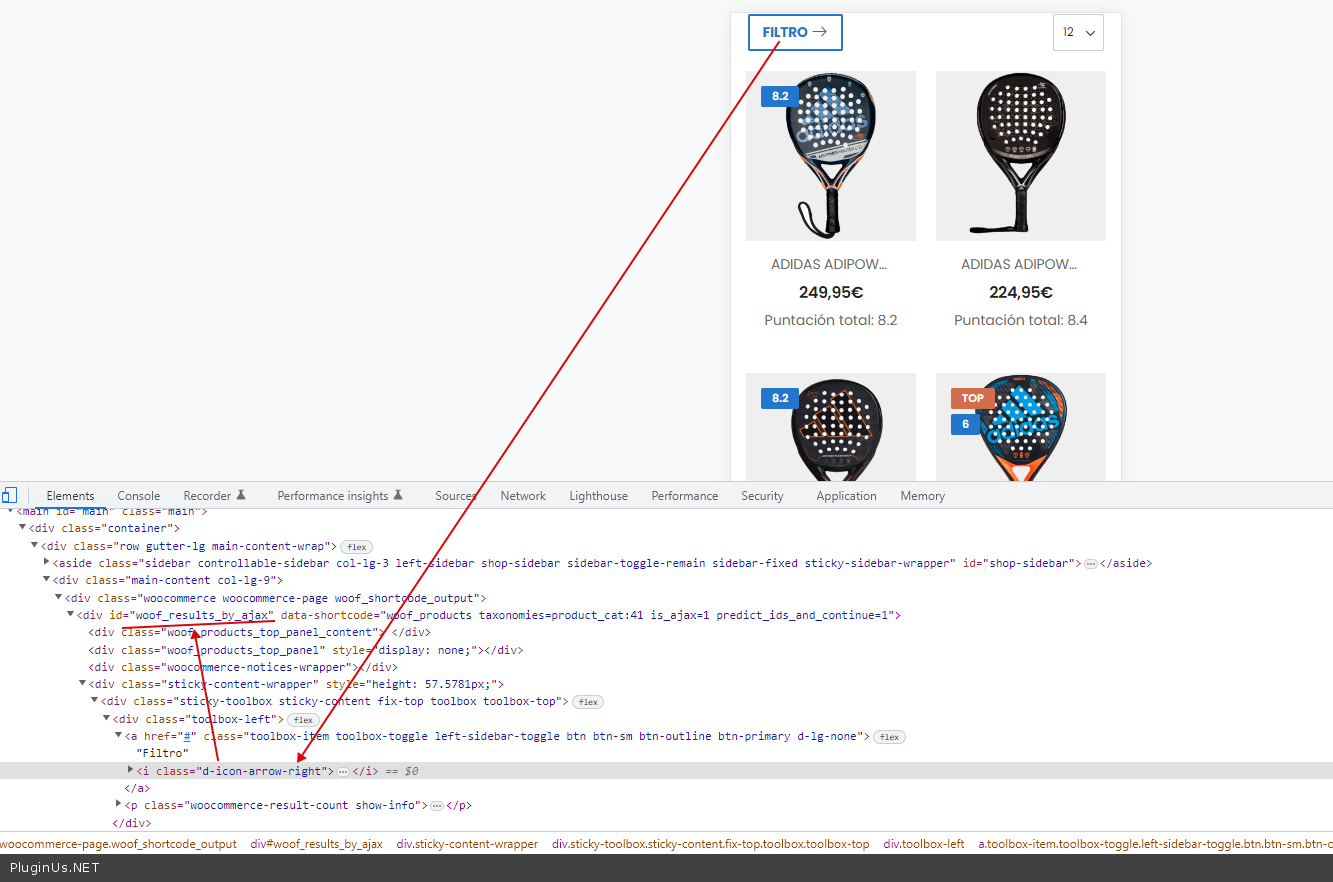Viewport: 1333px width, 882px height.
Task: Collapse the main-content col-lg-9 node
Action: 46,580
